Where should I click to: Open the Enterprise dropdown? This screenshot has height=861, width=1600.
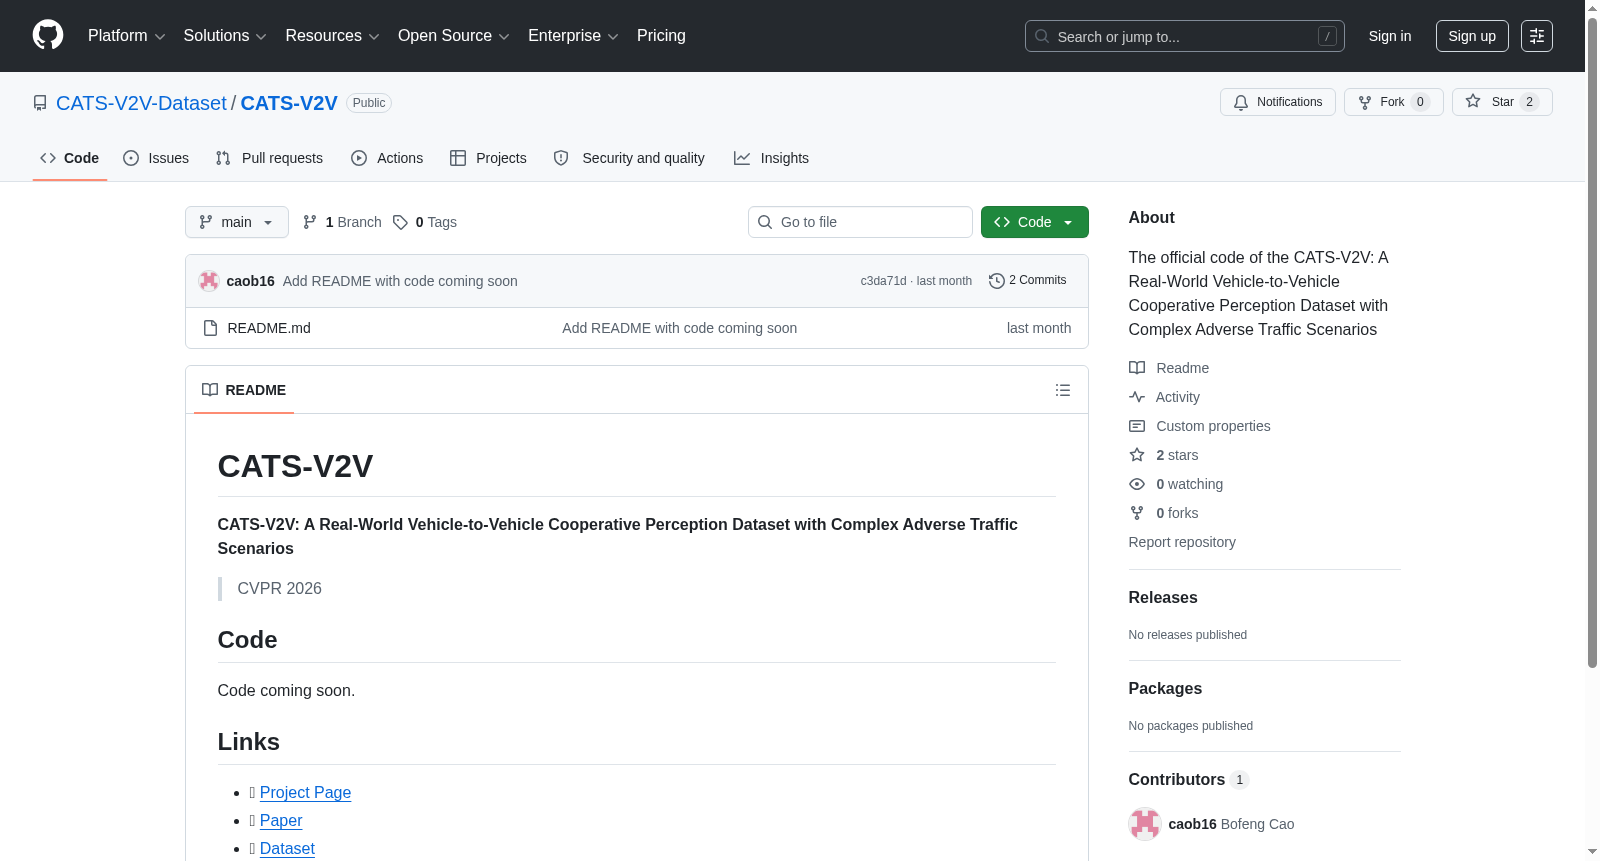pos(573,36)
